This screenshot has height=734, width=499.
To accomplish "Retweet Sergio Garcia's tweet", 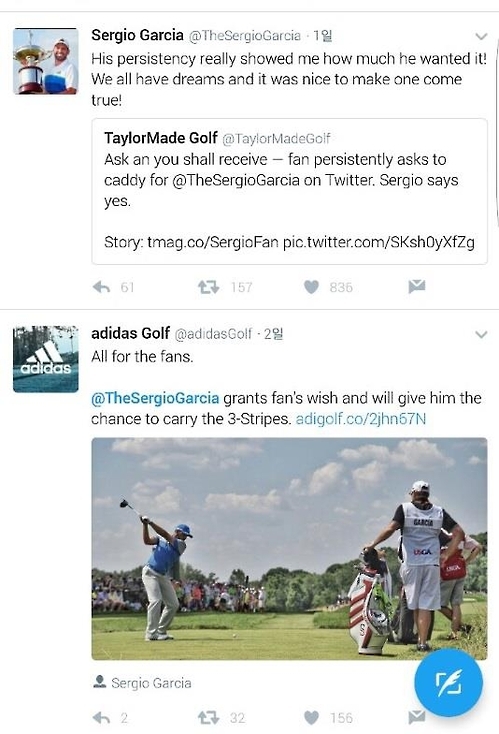I will pyautogui.click(x=208, y=287).
